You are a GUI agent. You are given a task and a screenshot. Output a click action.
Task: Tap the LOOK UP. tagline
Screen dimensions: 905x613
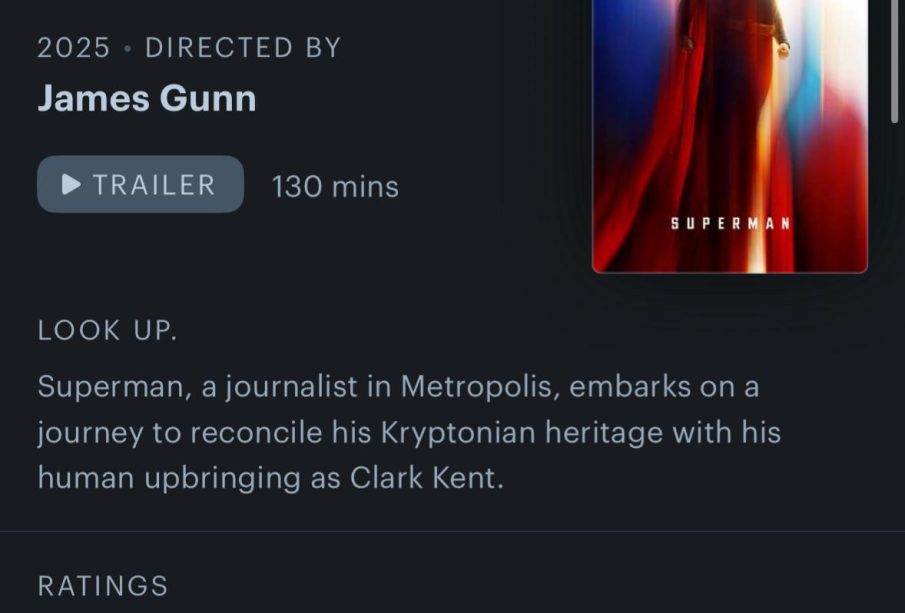107,331
